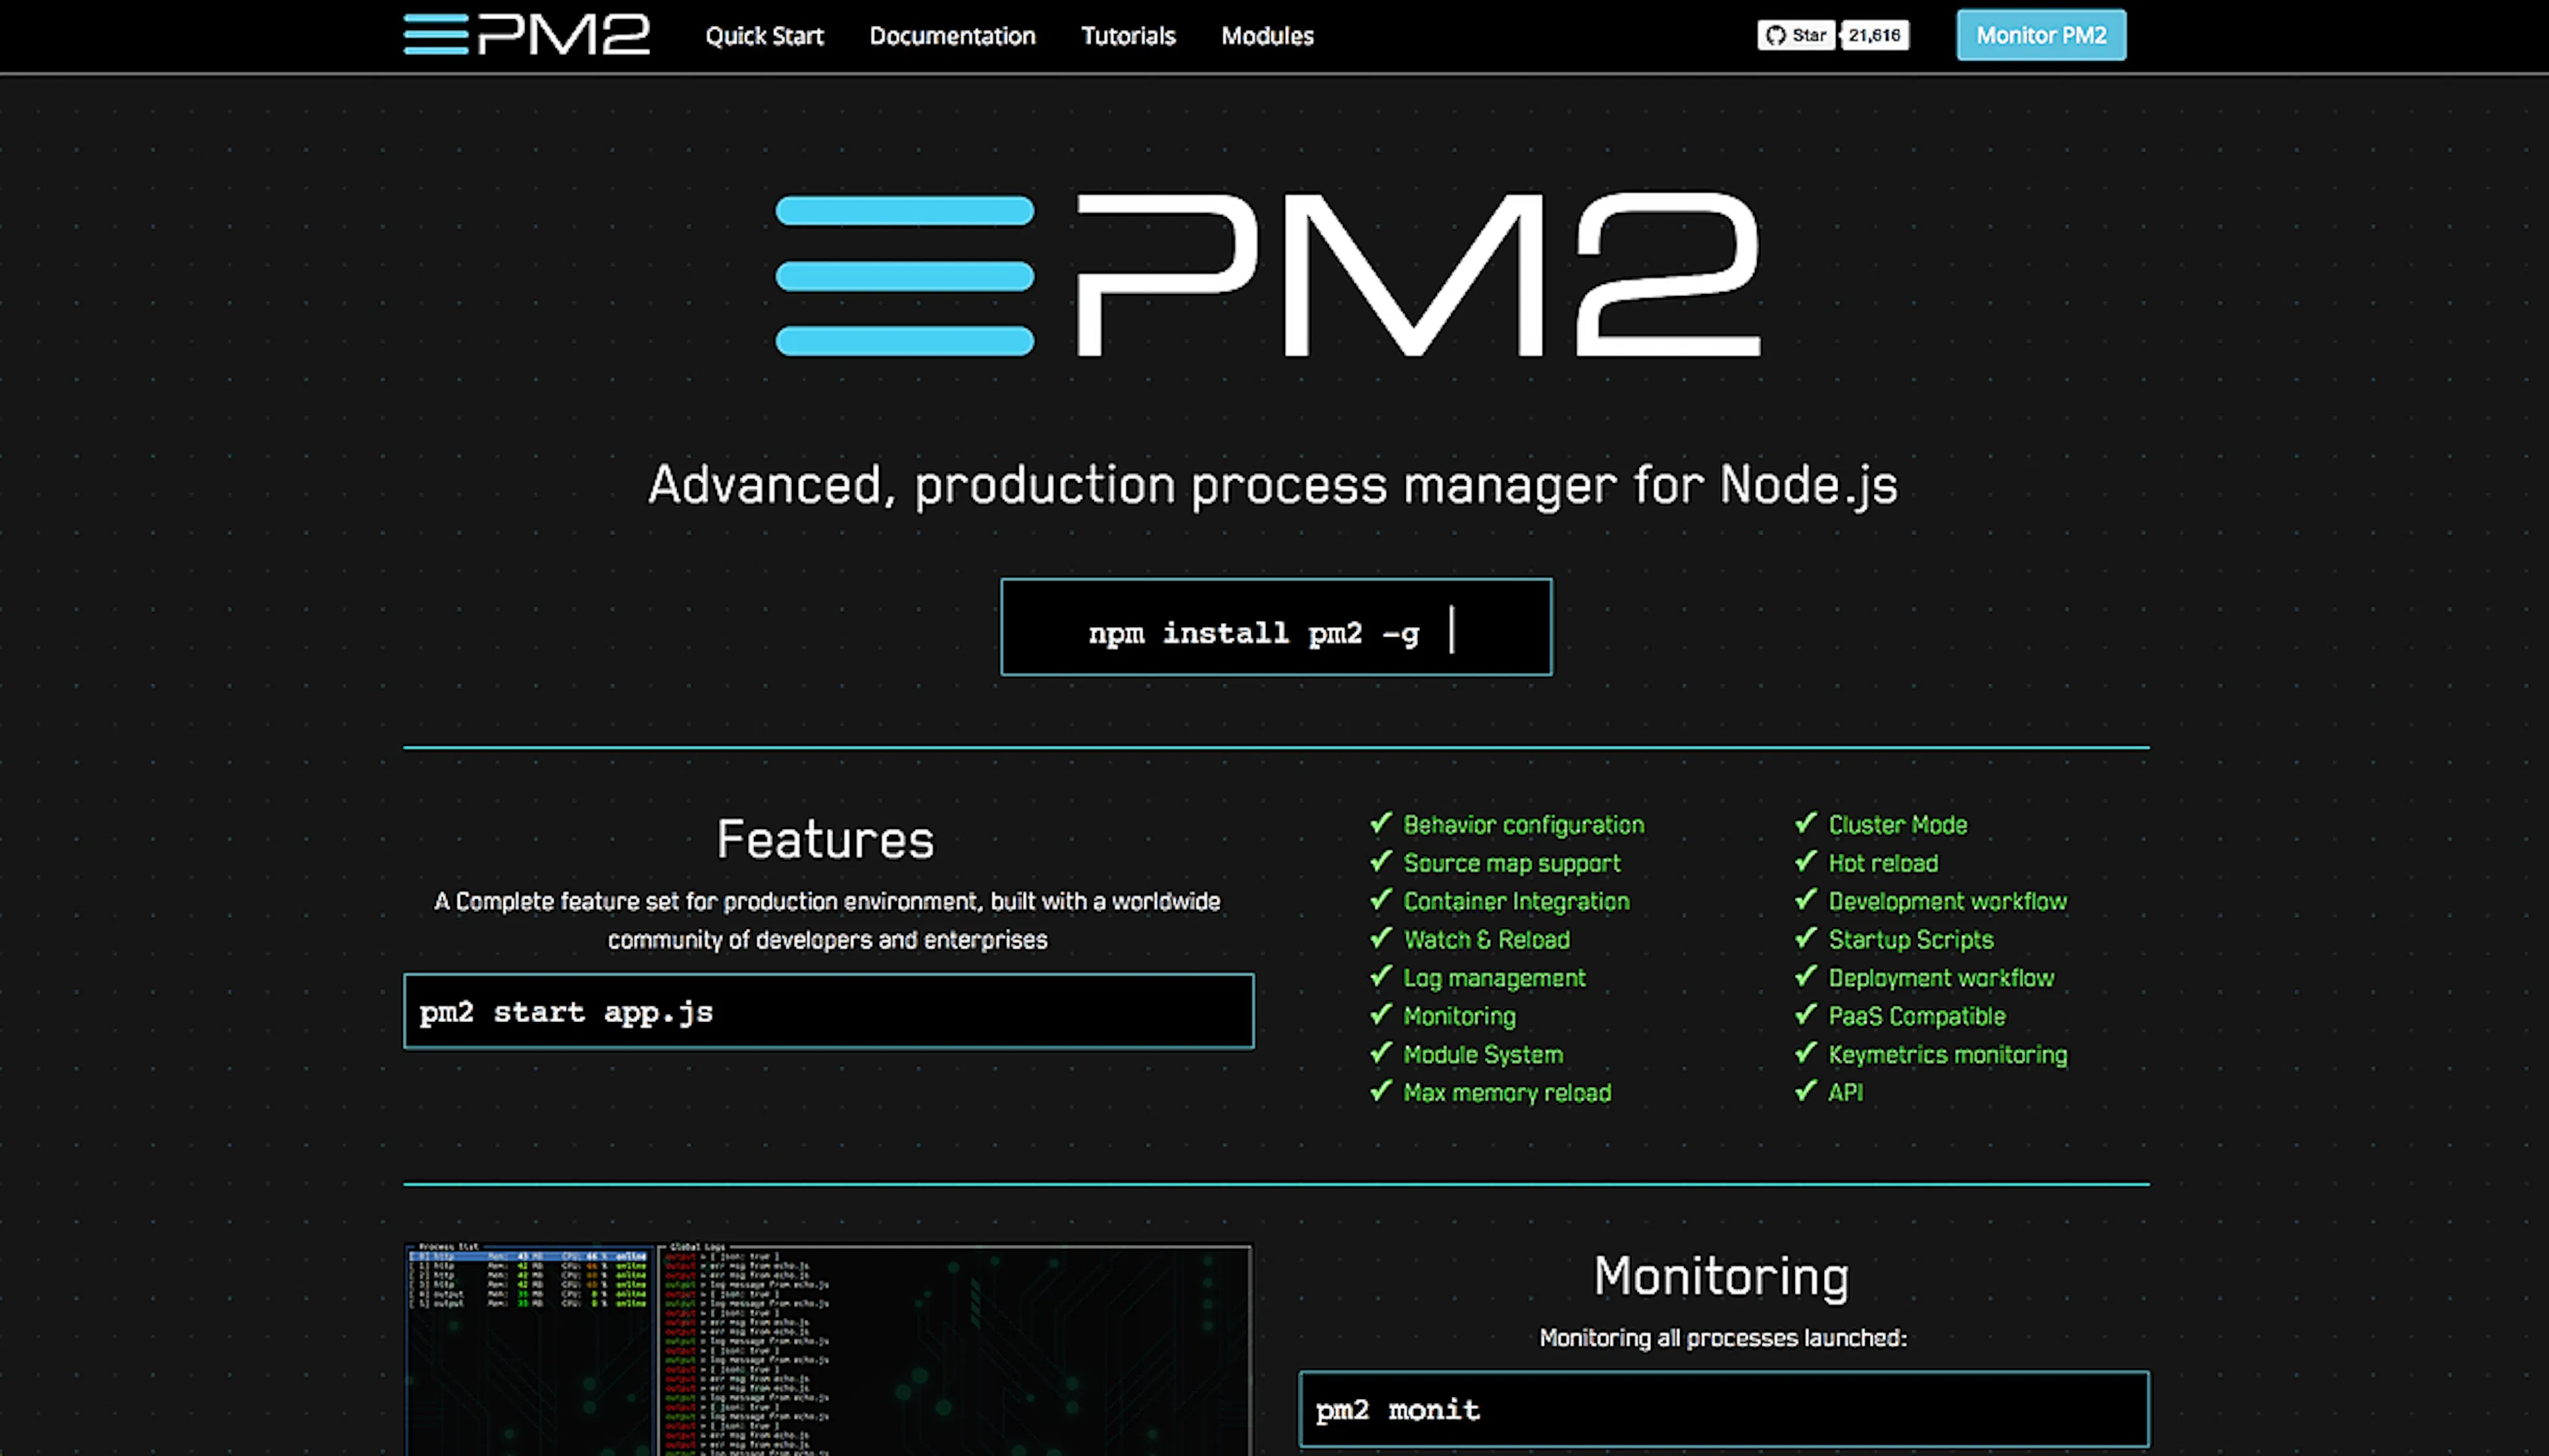Click the Monitoring all processes launched text
This screenshot has height=1456, width=2549.
pyautogui.click(x=1723, y=1338)
